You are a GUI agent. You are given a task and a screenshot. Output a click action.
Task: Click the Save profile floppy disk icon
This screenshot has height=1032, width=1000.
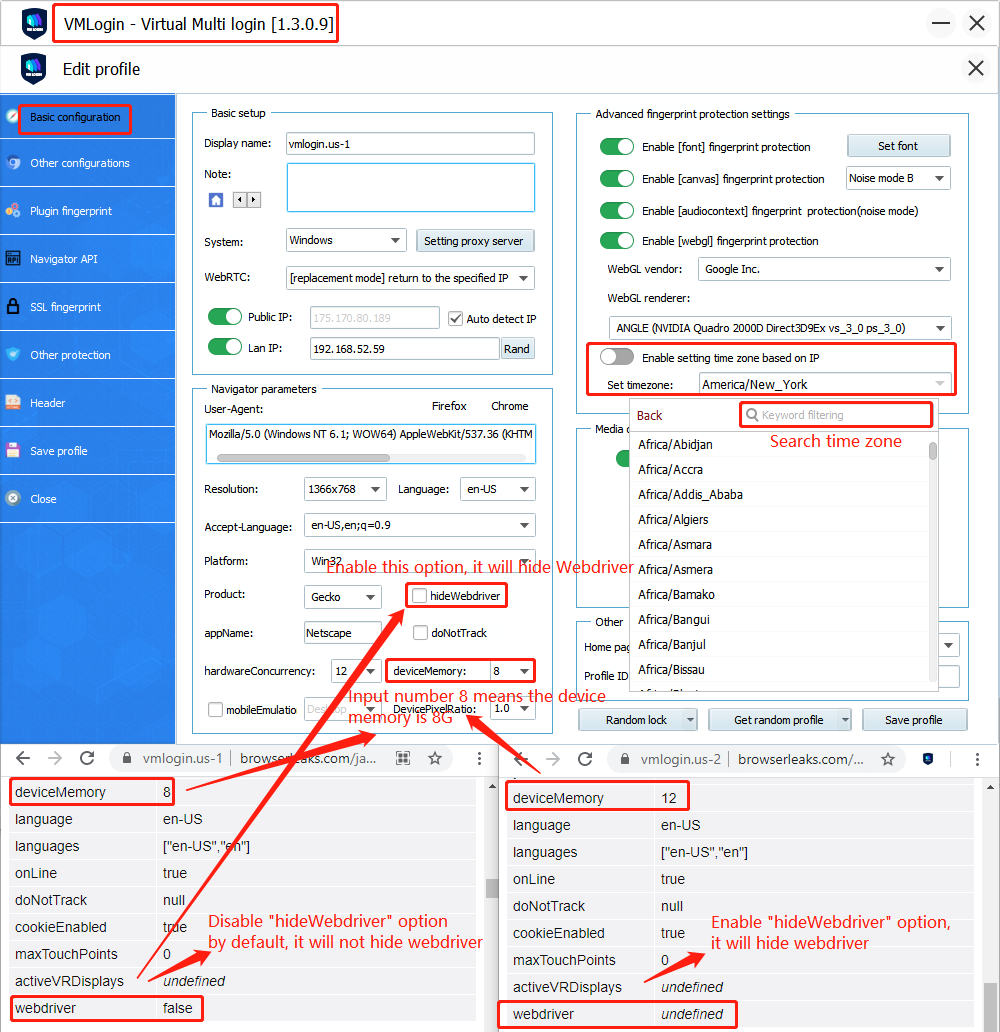click(13, 451)
